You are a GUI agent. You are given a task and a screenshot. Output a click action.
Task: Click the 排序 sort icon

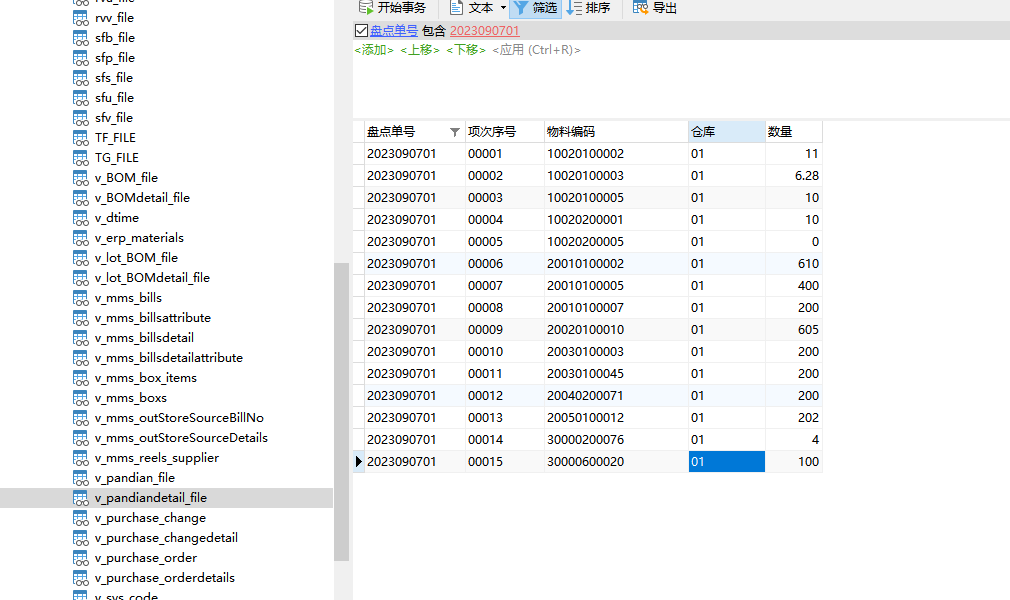(574, 8)
